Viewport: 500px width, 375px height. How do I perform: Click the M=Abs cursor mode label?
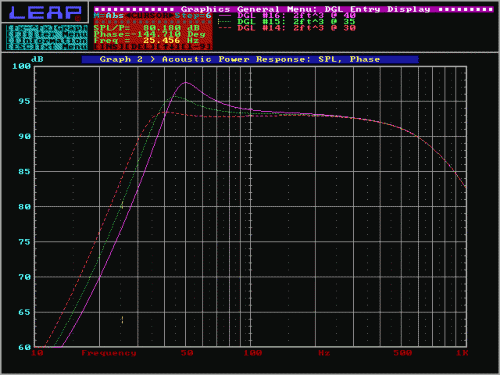tap(109, 15)
